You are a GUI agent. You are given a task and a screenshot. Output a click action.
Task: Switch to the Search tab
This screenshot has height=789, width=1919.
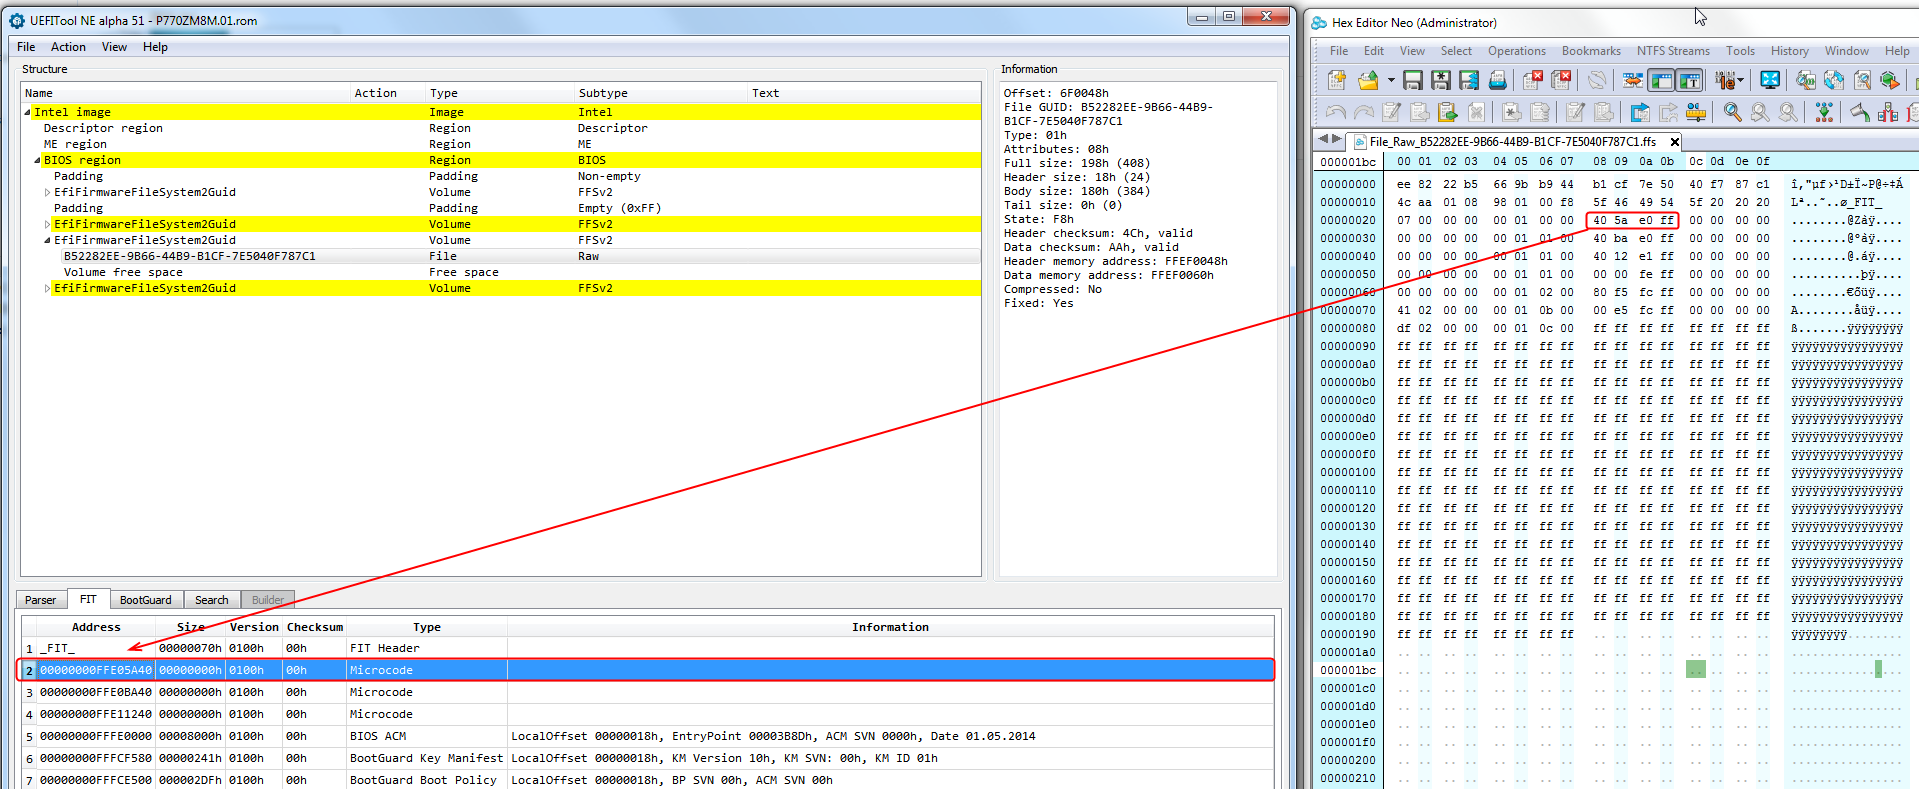212,600
